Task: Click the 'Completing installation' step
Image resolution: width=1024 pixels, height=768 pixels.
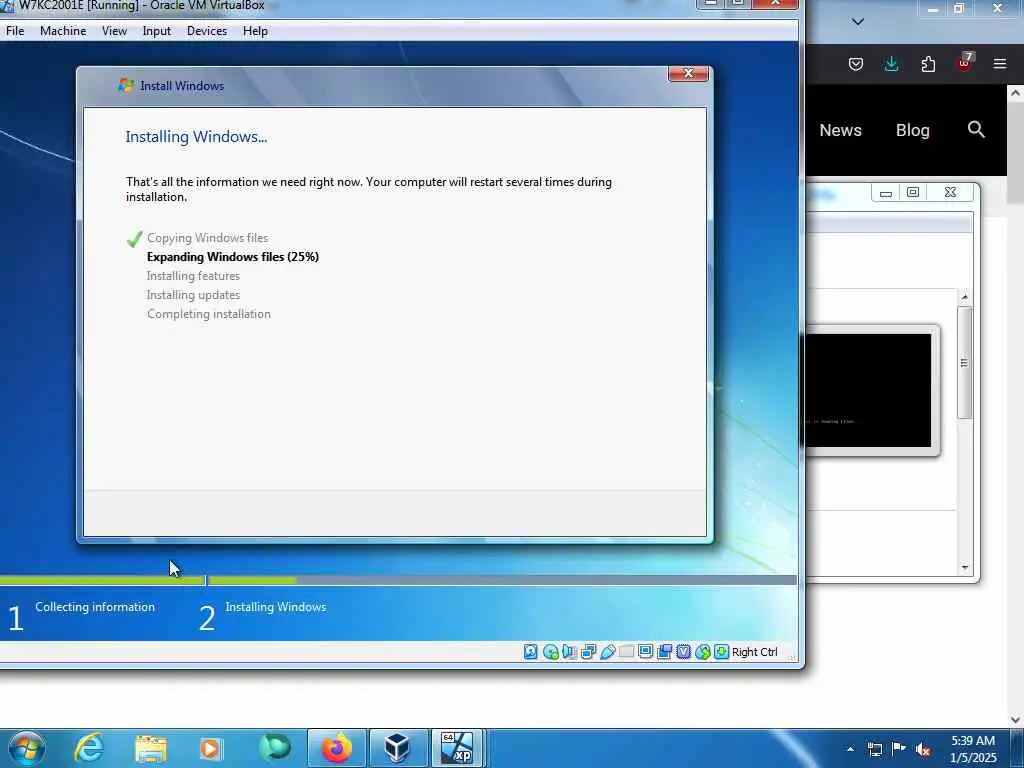Action: pyautogui.click(x=208, y=313)
